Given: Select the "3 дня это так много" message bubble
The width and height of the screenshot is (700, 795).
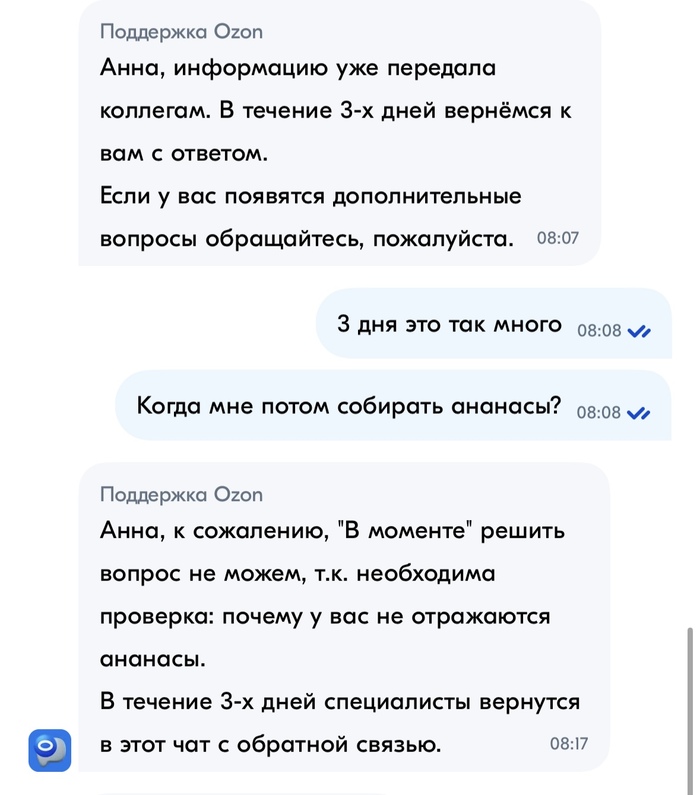Looking at the screenshot, I should [448, 324].
